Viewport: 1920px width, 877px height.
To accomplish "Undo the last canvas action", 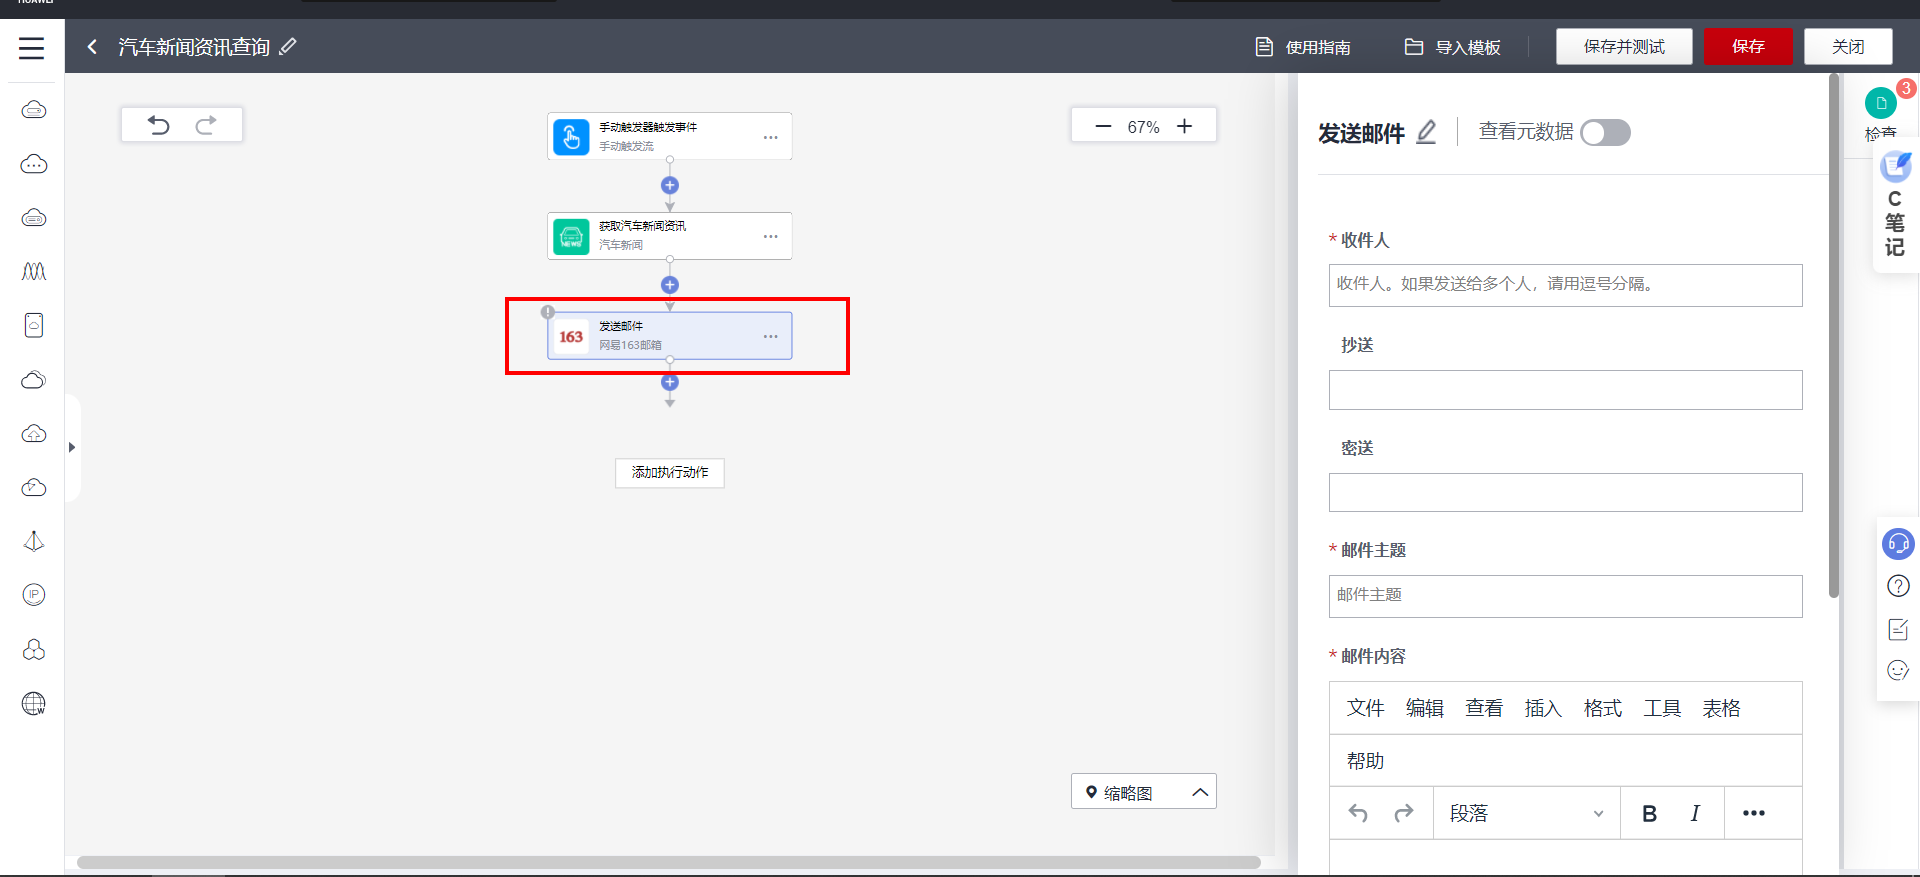I will pos(158,125).
